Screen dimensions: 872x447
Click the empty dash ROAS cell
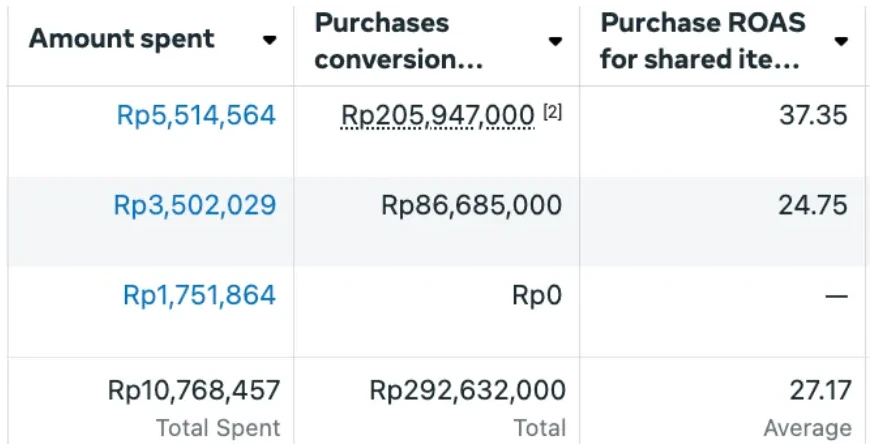pyautogui.click(x=836, y=296)
